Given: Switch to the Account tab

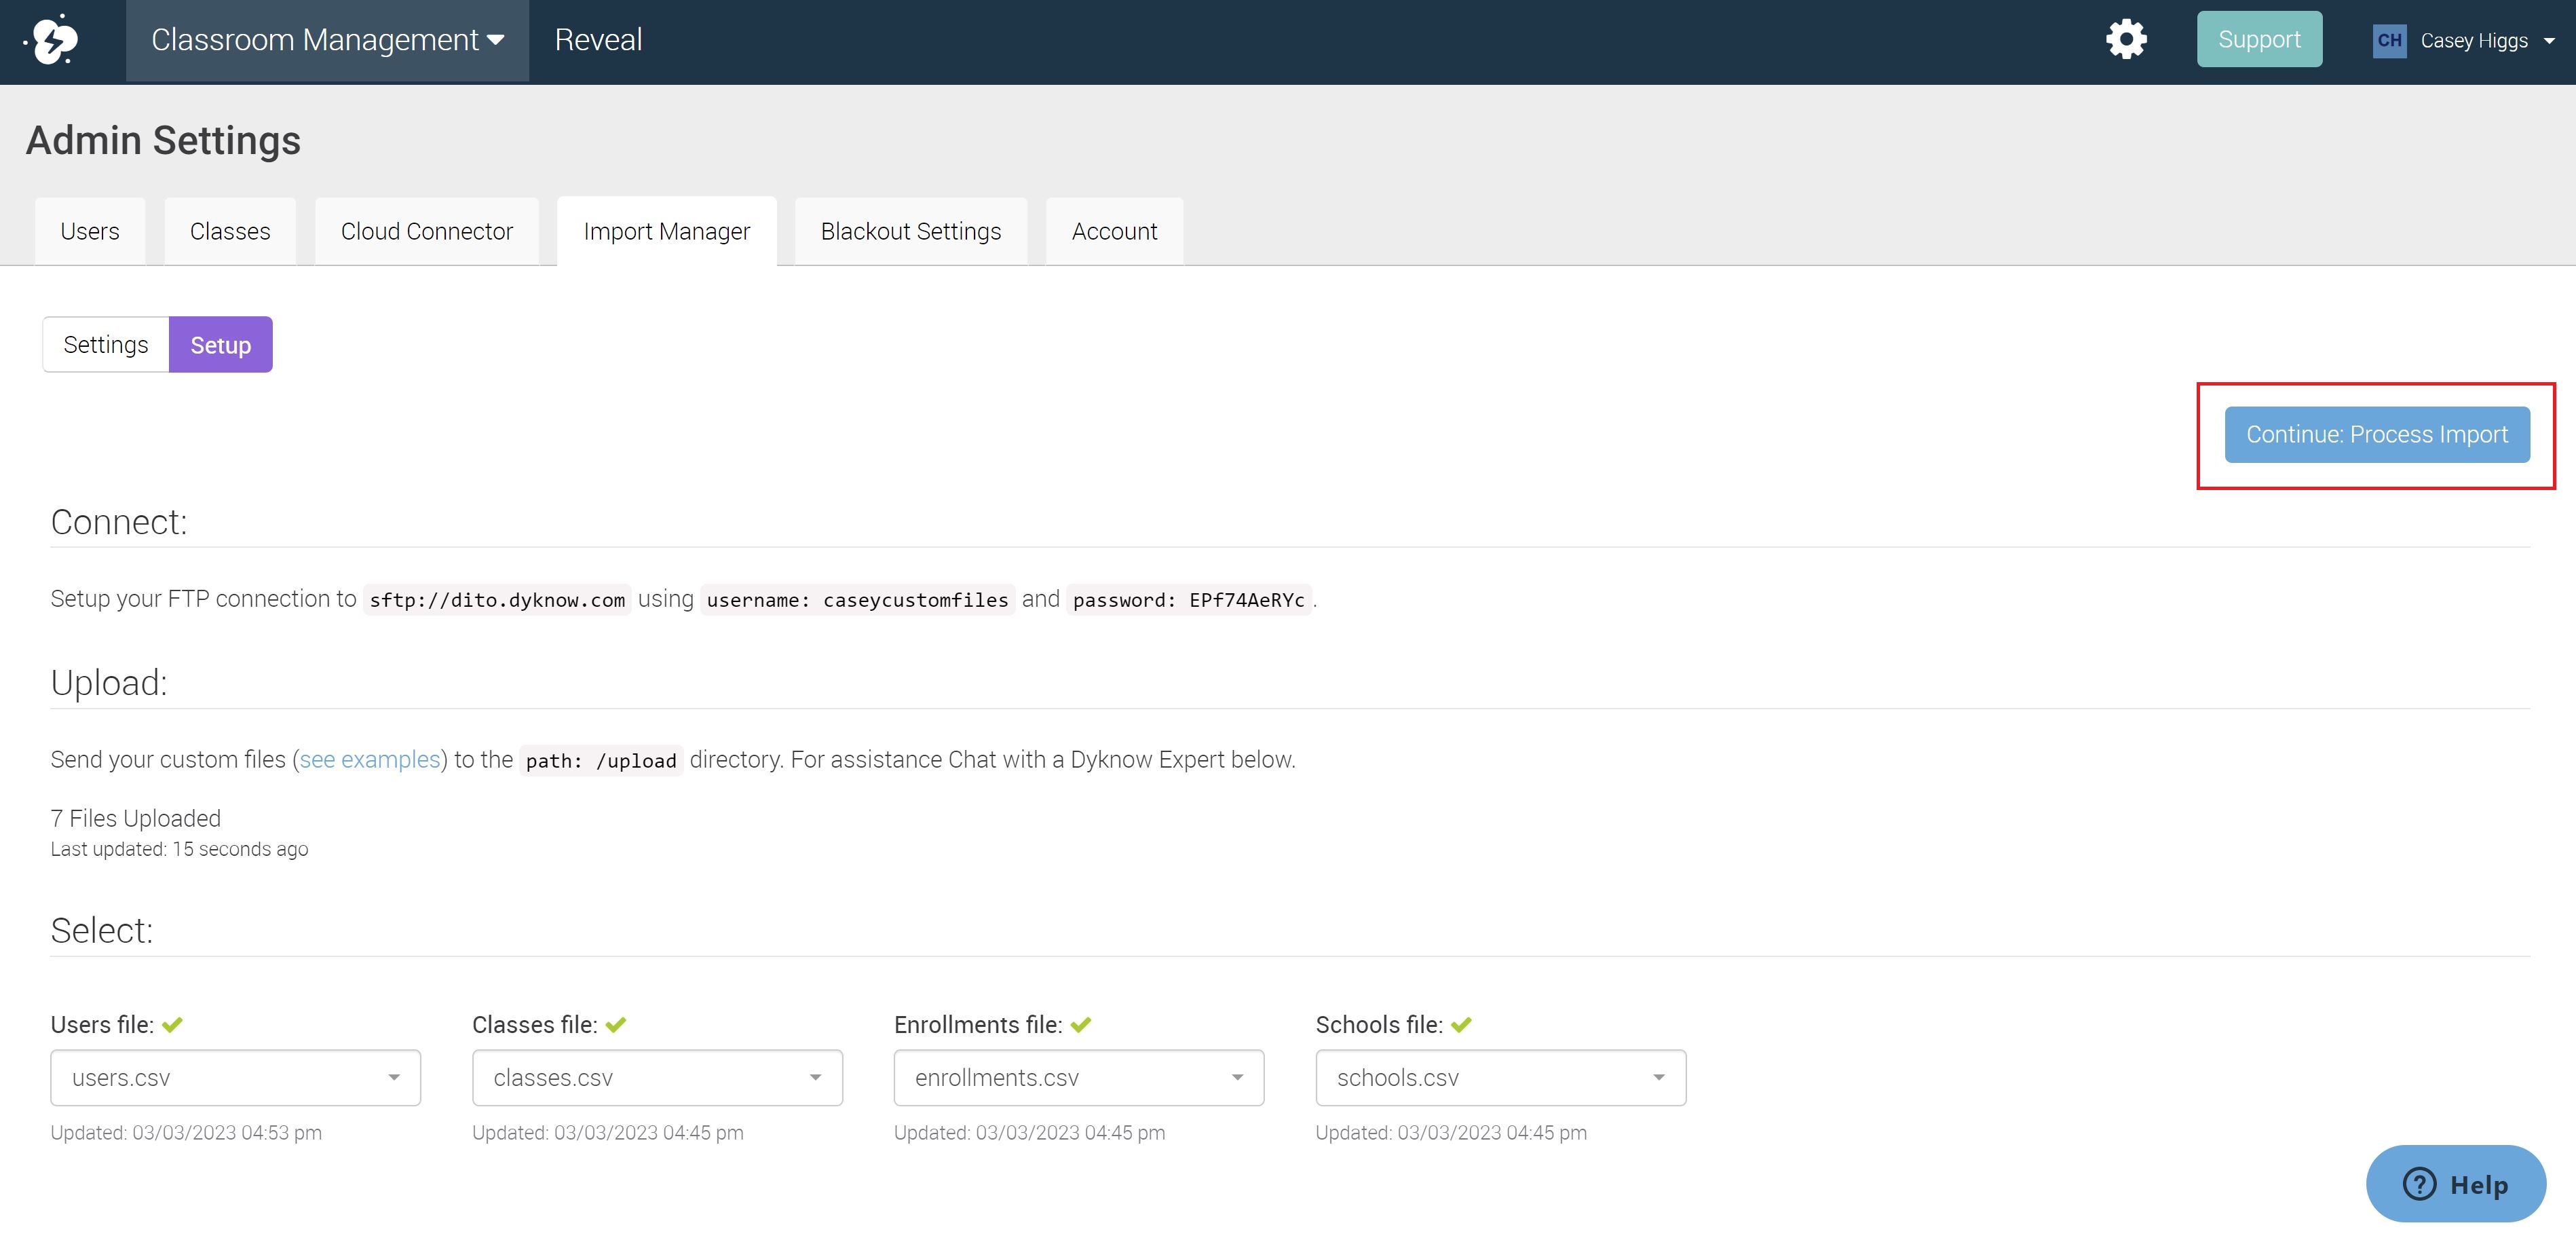Looking at the screenshot, I should (x=1114, y=231).
